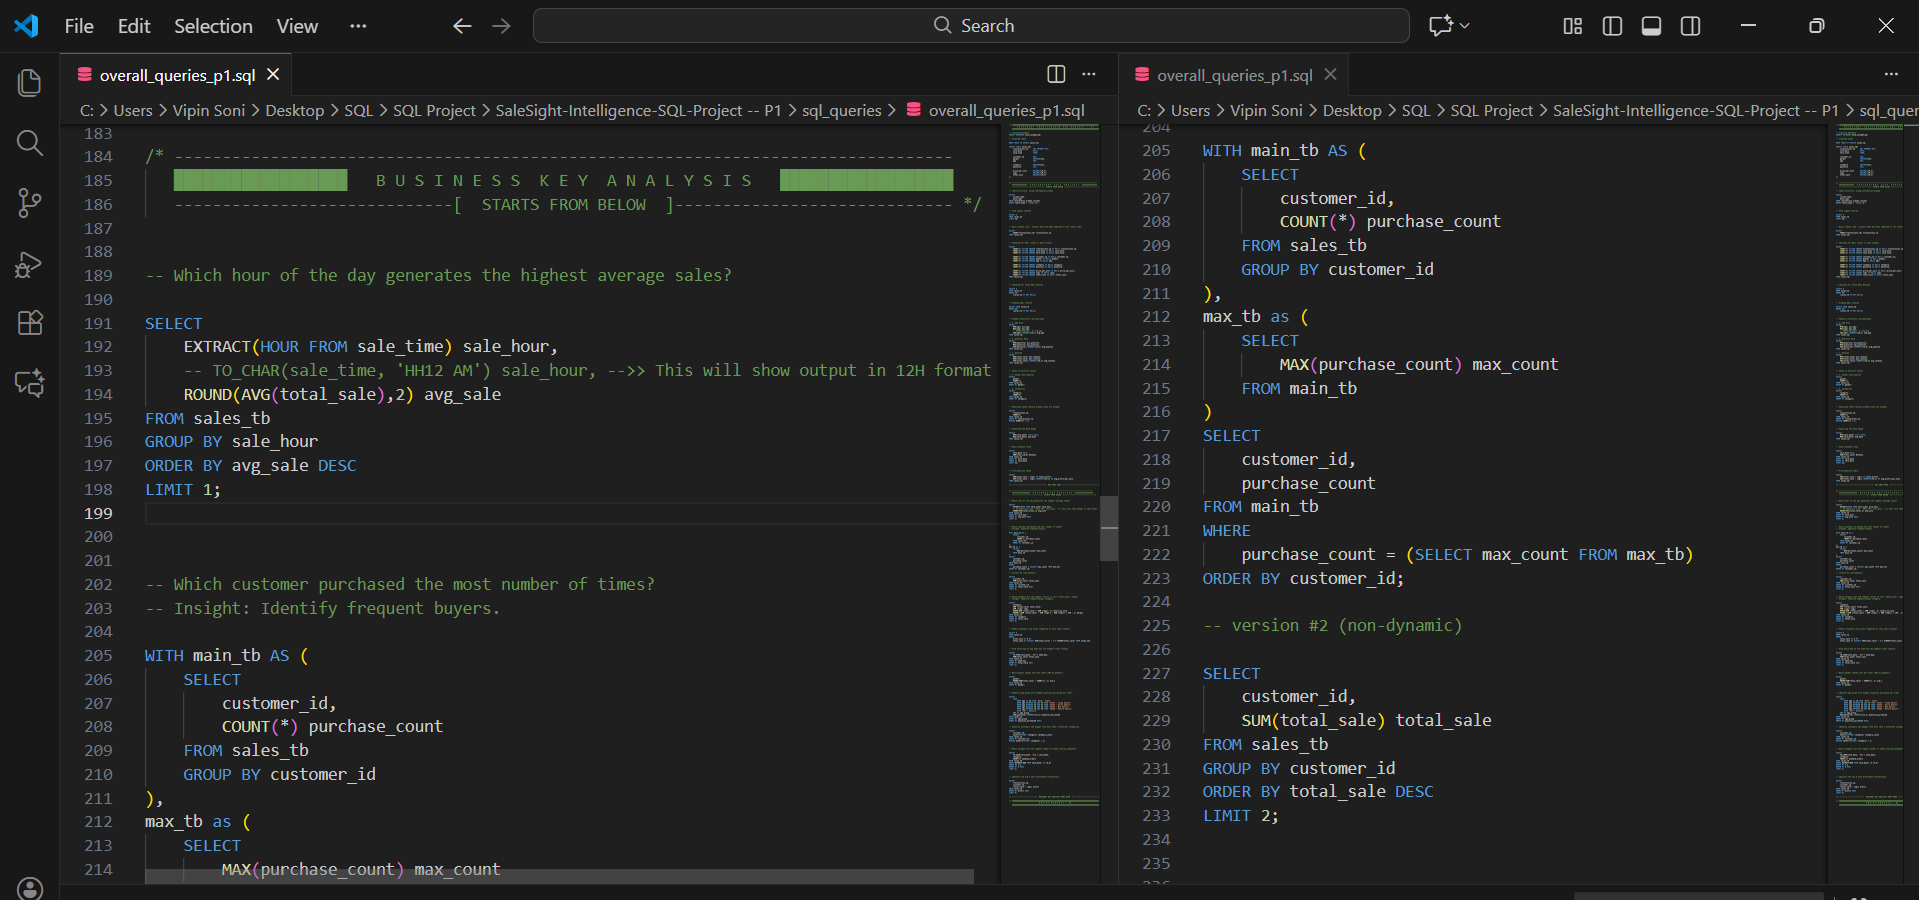1919x900 pixels.
Task: Toggle the primary side bar layout button
Action: (x=1612, y=26)
